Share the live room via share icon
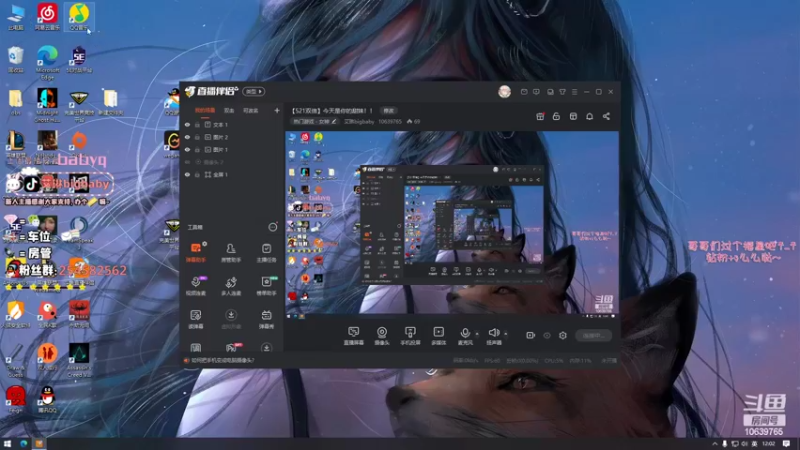Viewport: 800px width, 450px height. [x=606, y=116]
